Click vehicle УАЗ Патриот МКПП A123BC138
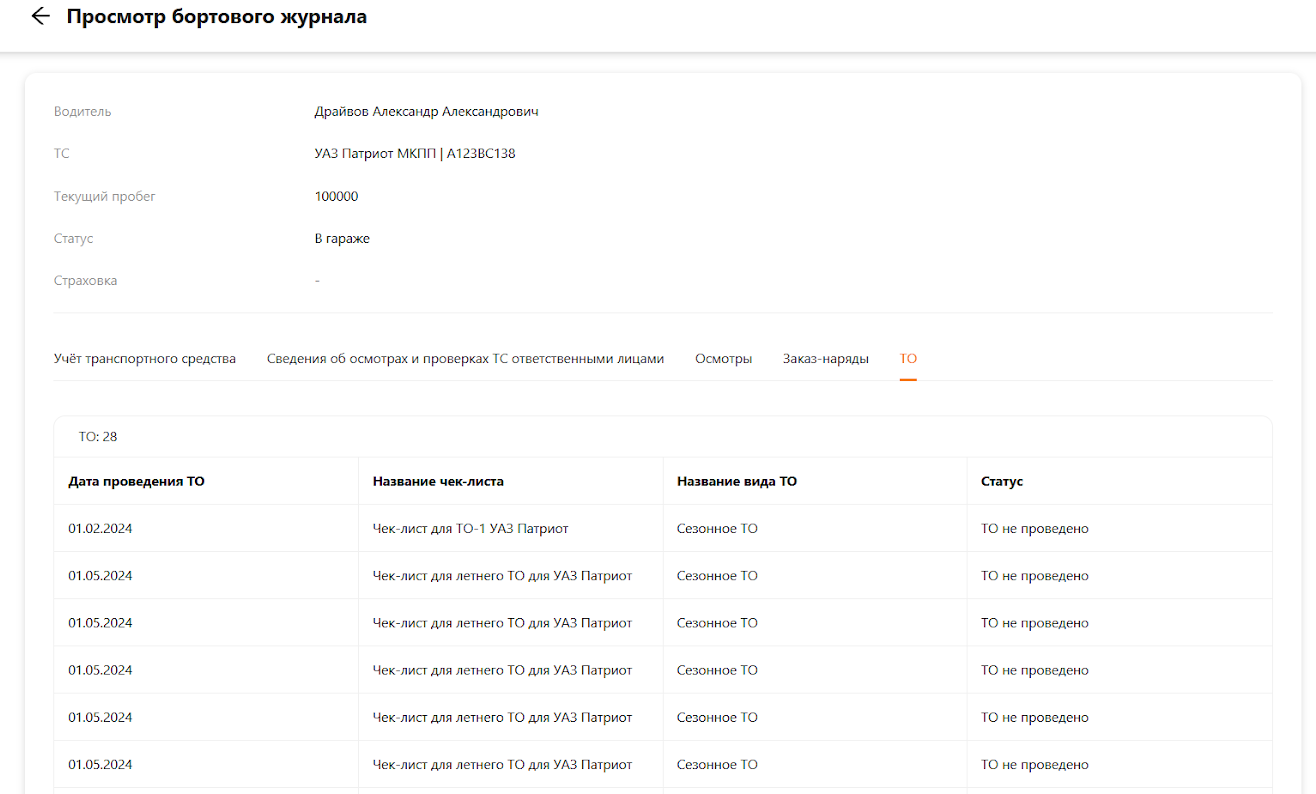 point(414,154)
